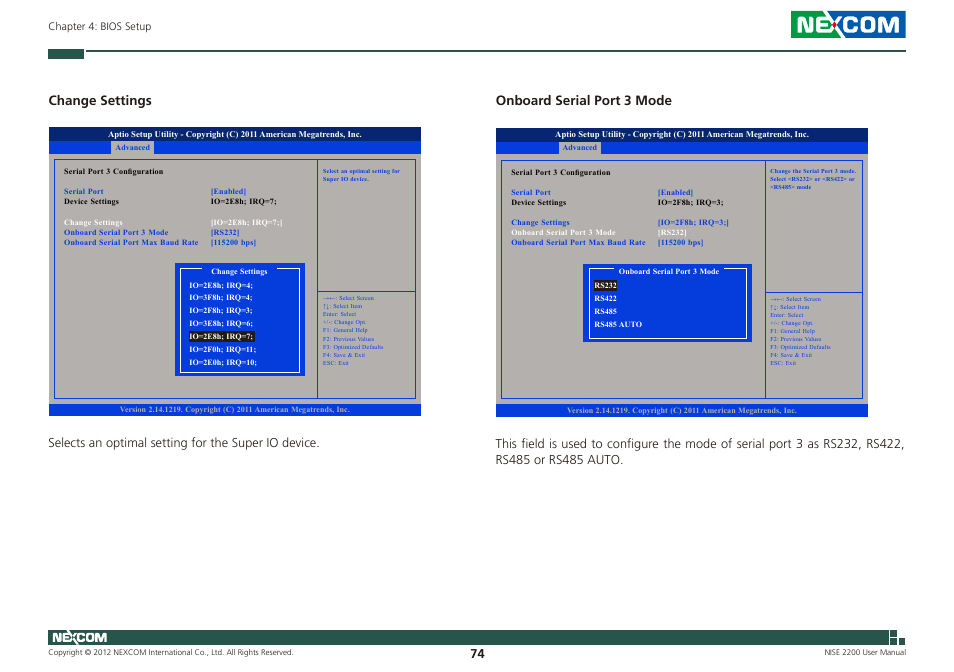Select the Advanced tab in the Serial Port 3 Mode BIOS screenshot
The image size is (954, 672).
[579, 147]
